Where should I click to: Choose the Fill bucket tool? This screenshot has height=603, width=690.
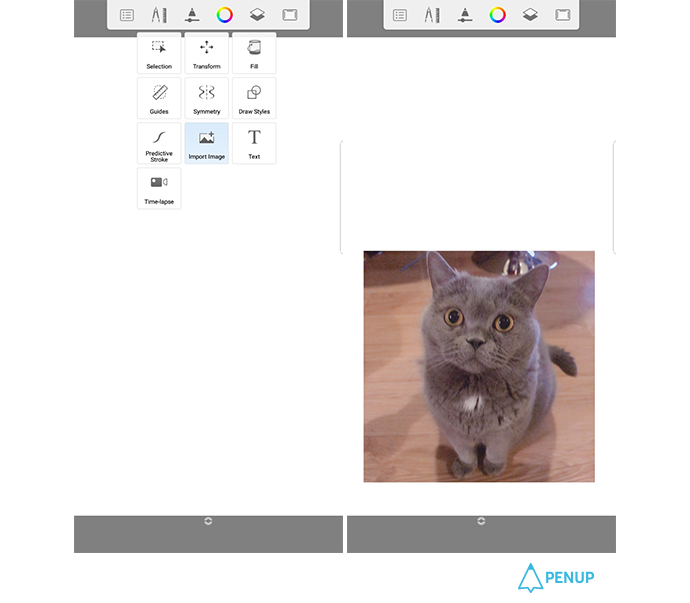pos(254,53)
